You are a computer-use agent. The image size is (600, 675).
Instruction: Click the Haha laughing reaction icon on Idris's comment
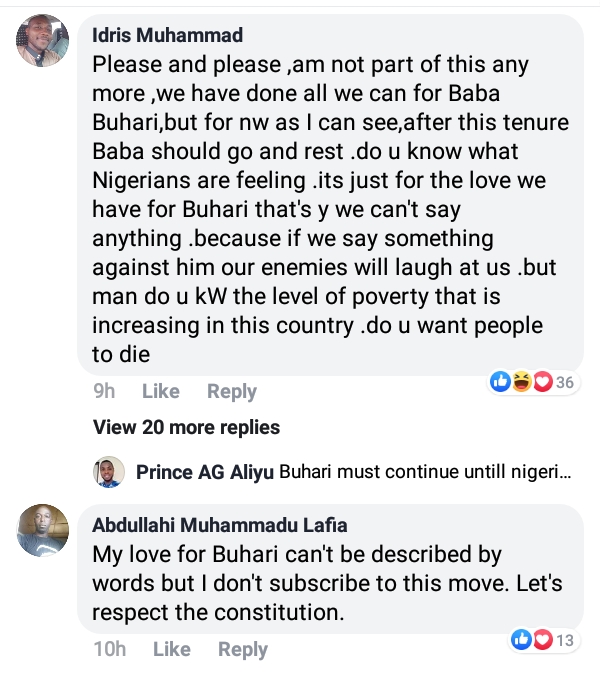click(x=522, y=381)
